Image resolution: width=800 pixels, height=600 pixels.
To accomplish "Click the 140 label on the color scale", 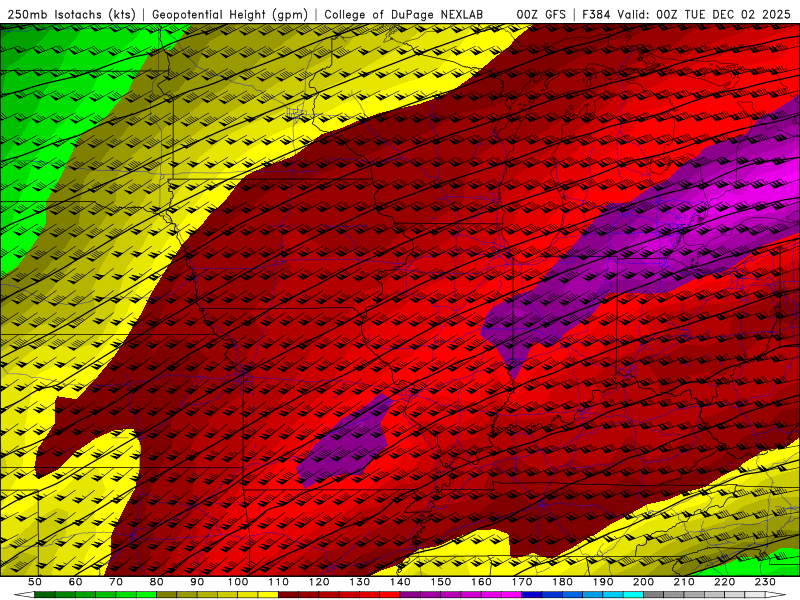I will click(x=400, y=582).
